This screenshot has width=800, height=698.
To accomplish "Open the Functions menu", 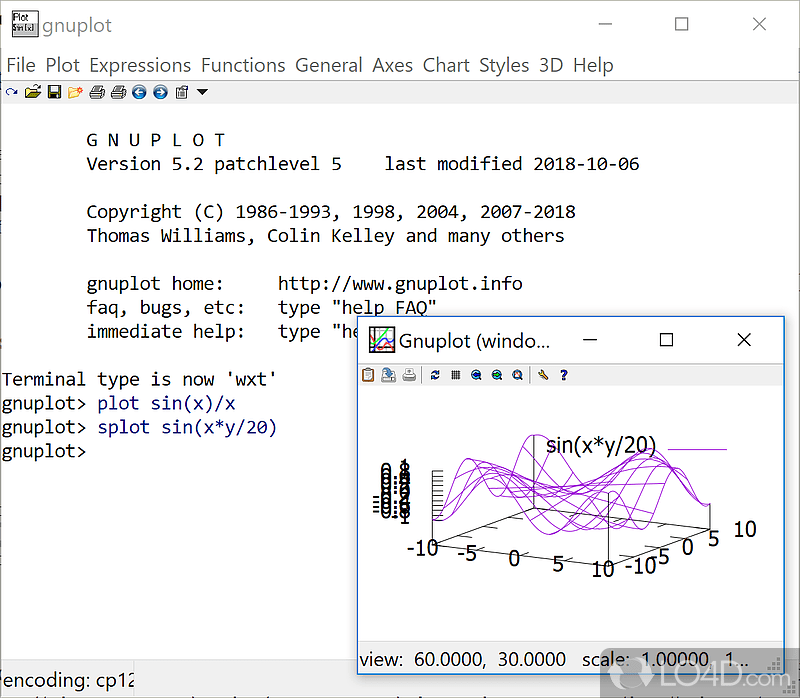I will point(243,65).
